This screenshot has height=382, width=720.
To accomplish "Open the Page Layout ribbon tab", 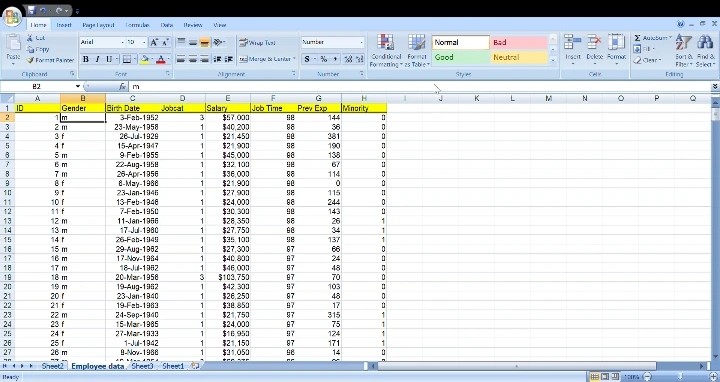I will (98, 25).
